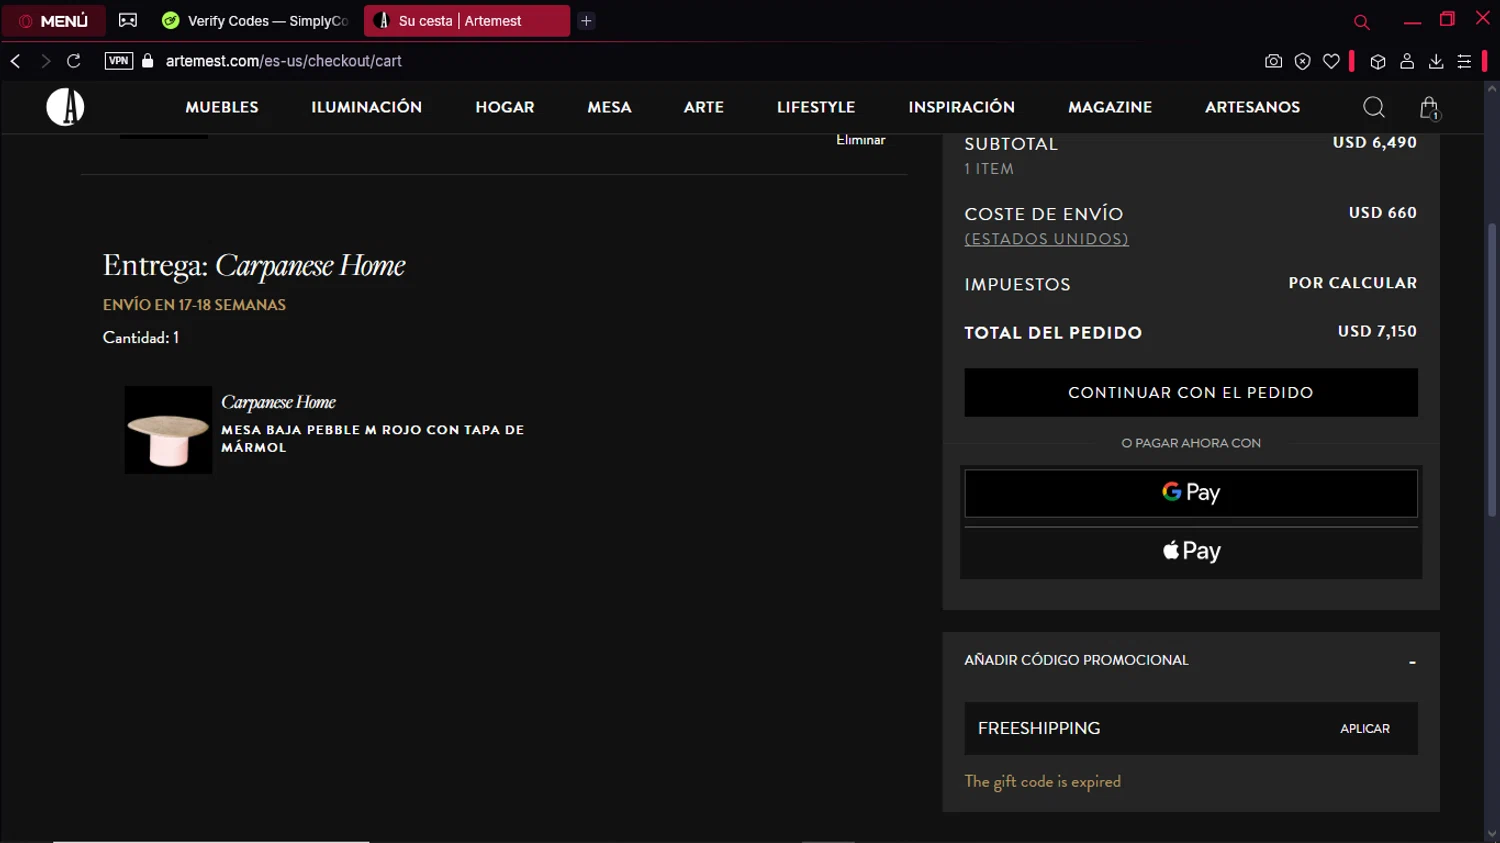Open the Easy Setup settings icon
The image size is (1500, 843).
pos(1464,61)
